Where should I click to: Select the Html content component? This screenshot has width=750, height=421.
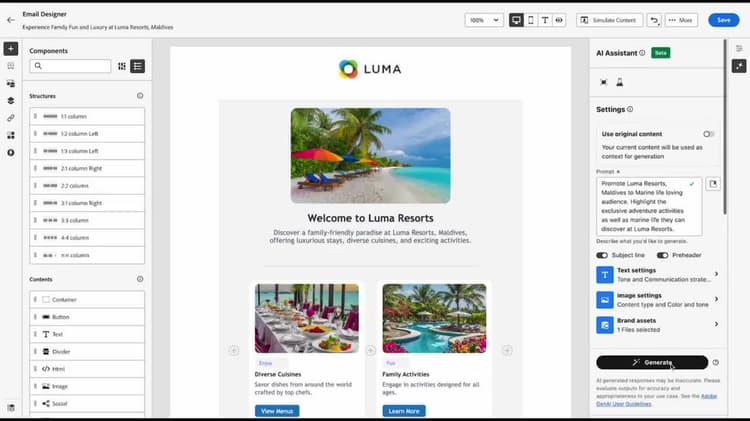[87, 369]
